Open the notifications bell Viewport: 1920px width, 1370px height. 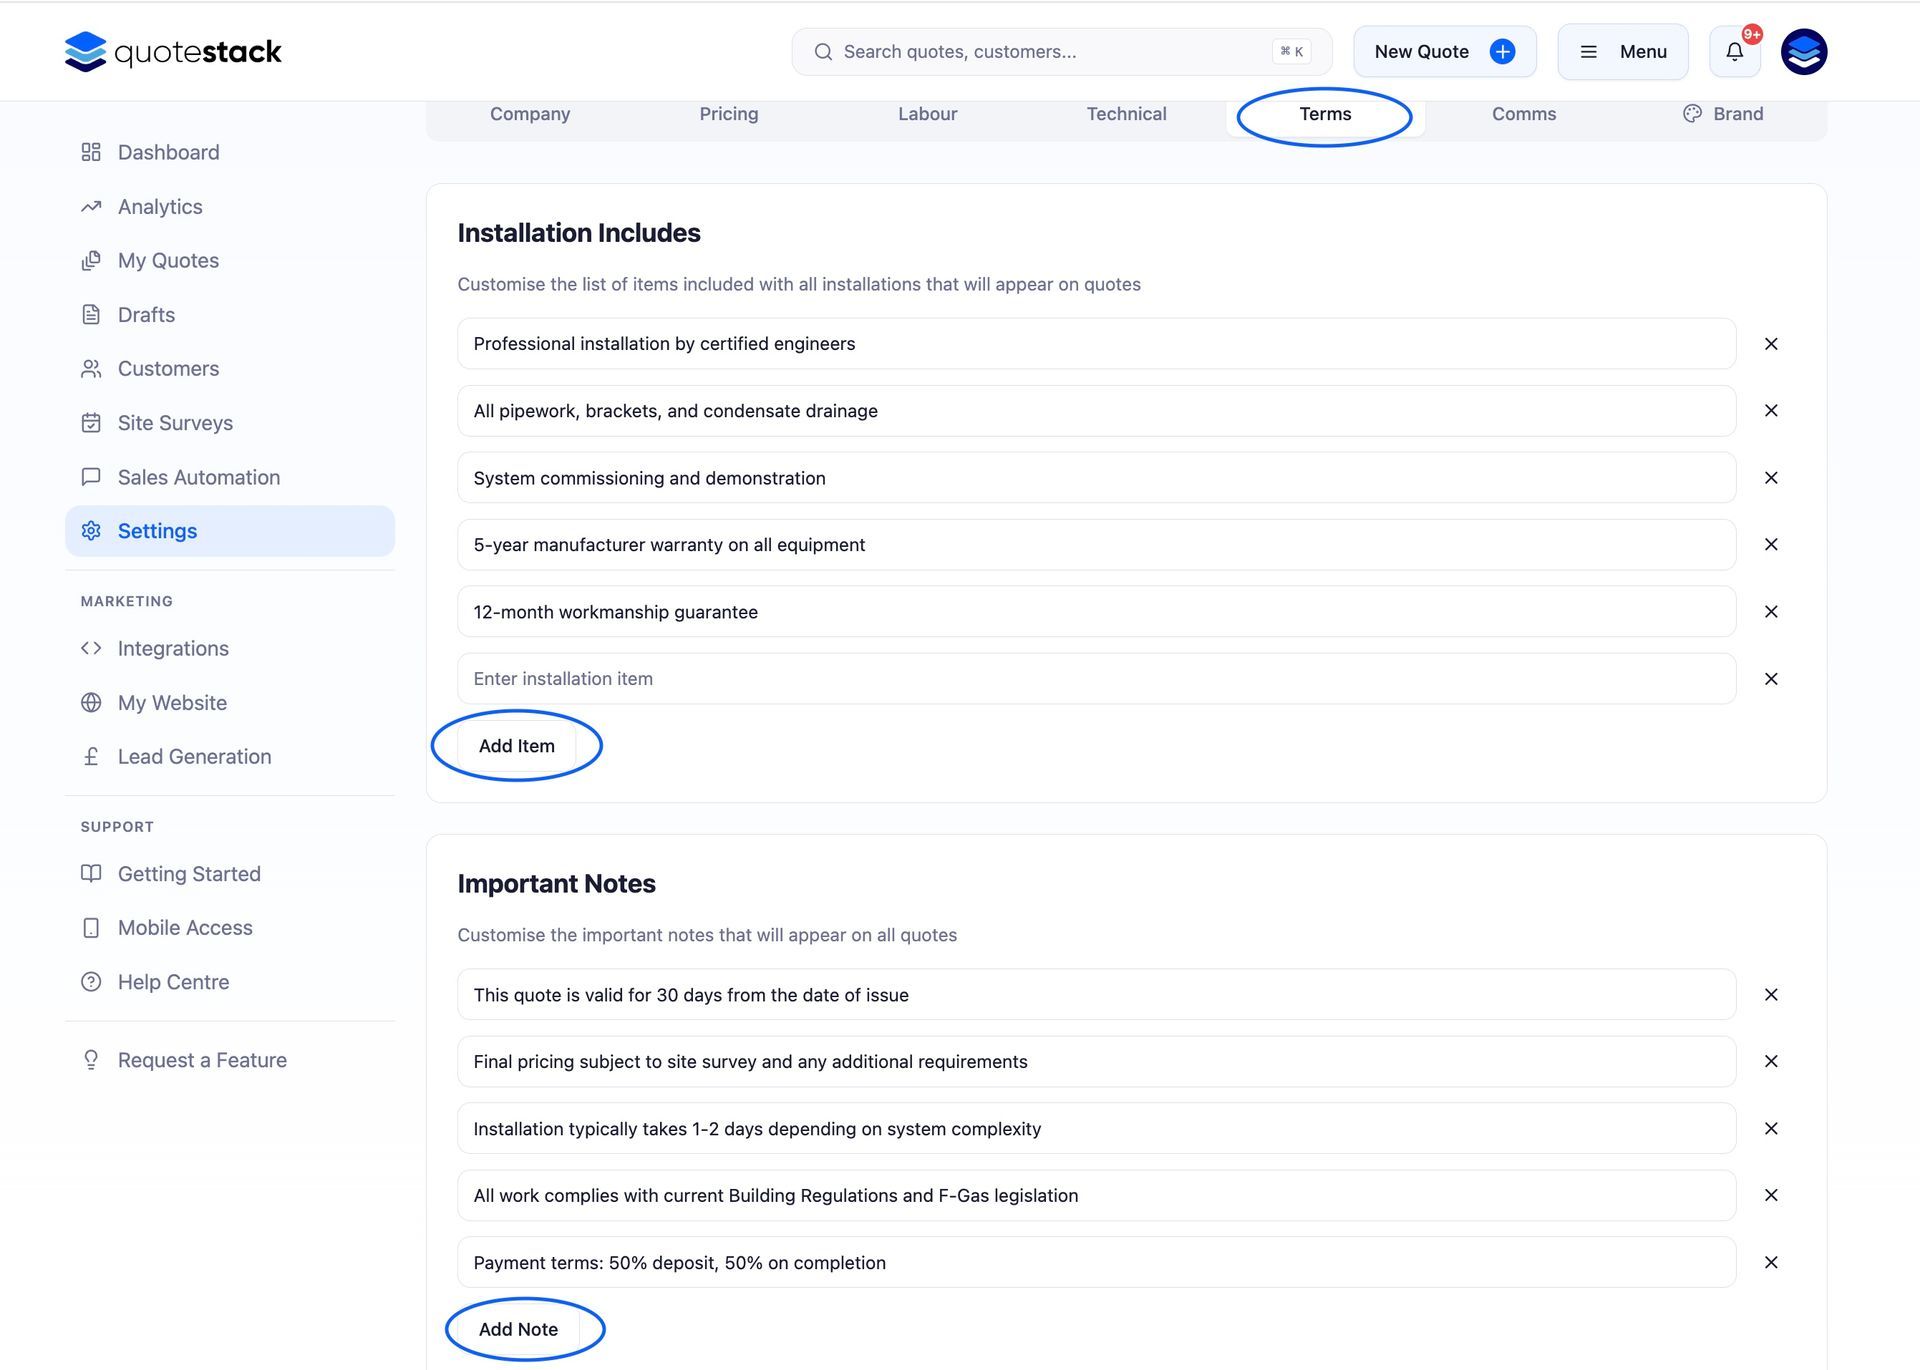pyautogui.click(x=1734, y=52)
